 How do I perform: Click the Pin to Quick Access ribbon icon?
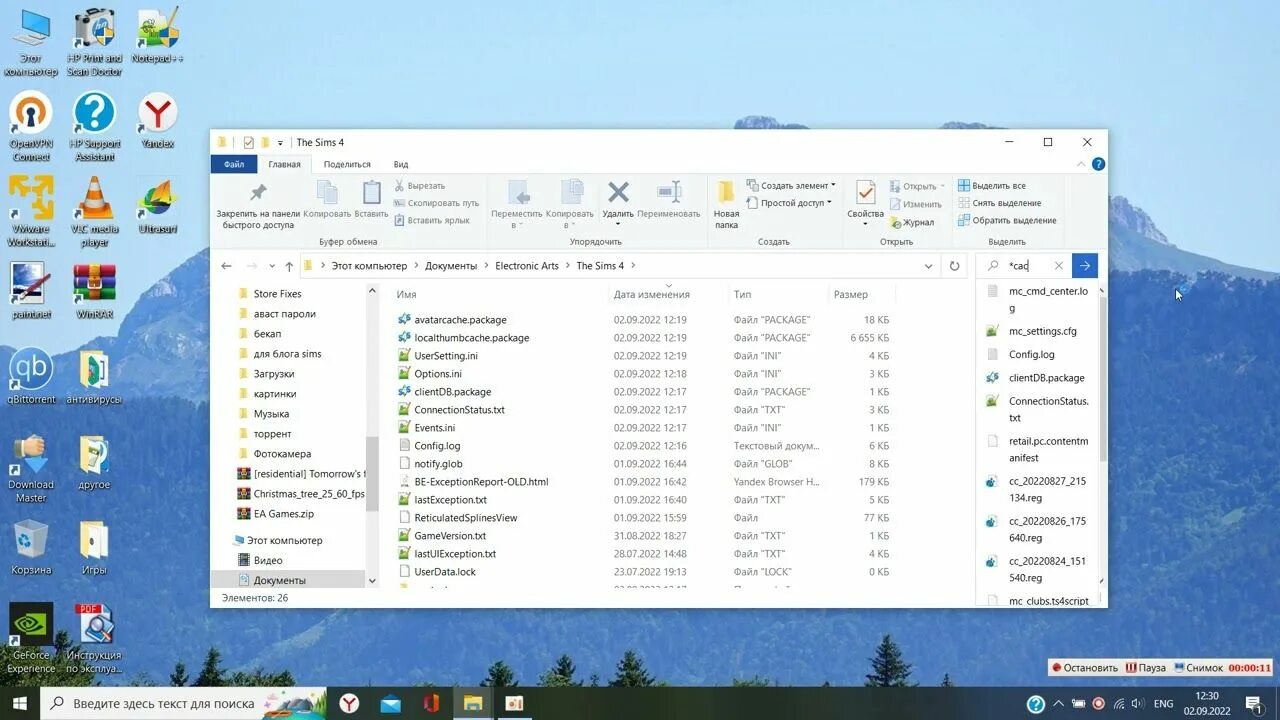coord(258,193)
